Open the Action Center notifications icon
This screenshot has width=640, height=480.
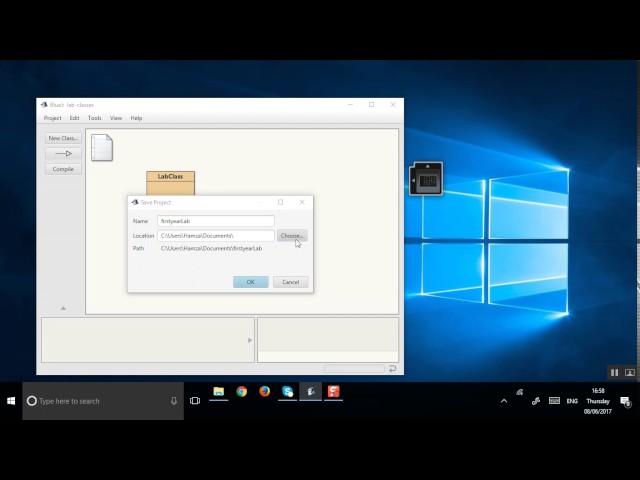626,402
